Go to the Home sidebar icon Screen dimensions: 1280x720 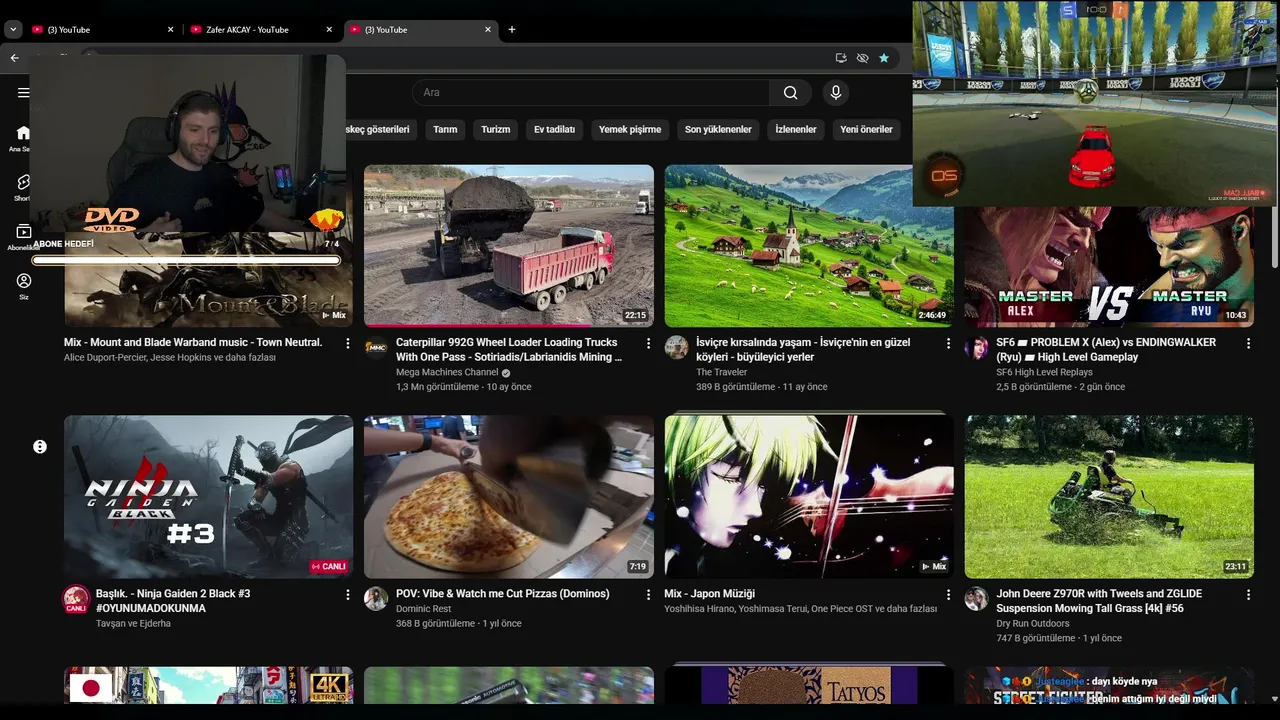(x=23, y=133)
